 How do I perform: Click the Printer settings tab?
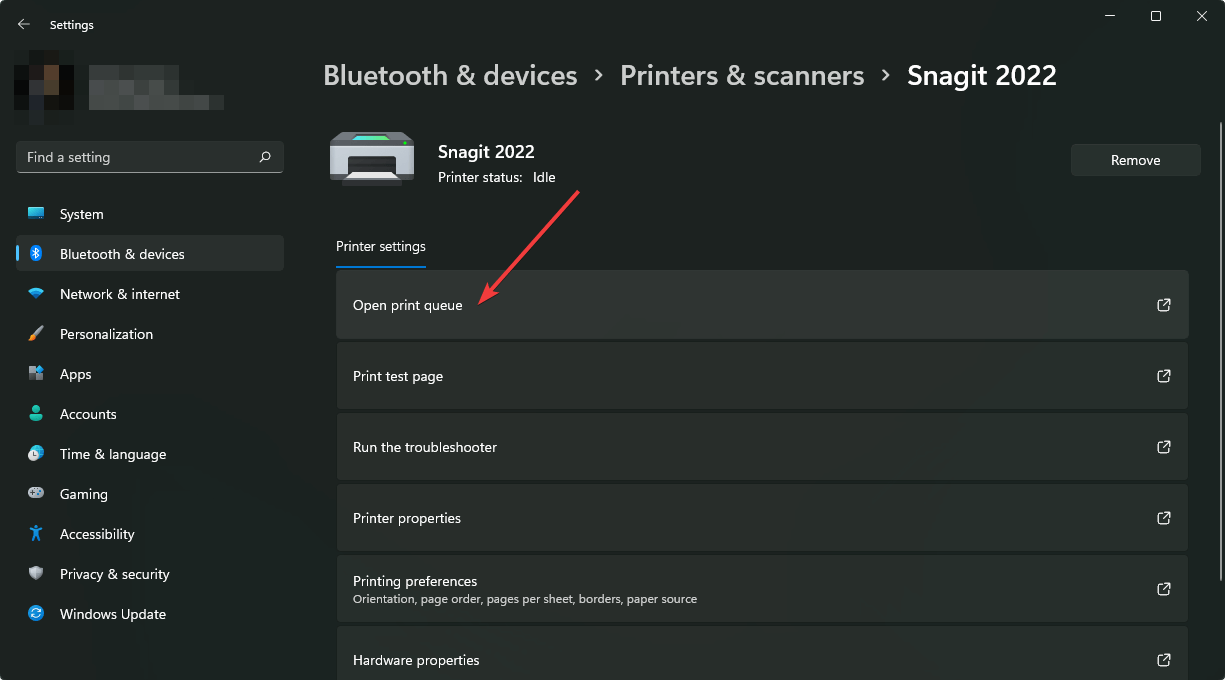coord(381,247)
